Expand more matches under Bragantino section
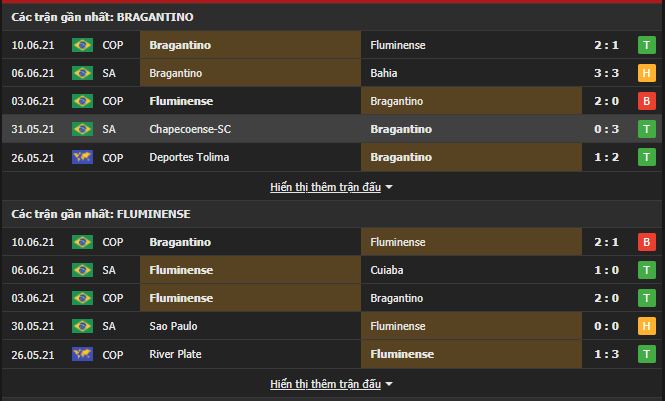 [331, 187]
